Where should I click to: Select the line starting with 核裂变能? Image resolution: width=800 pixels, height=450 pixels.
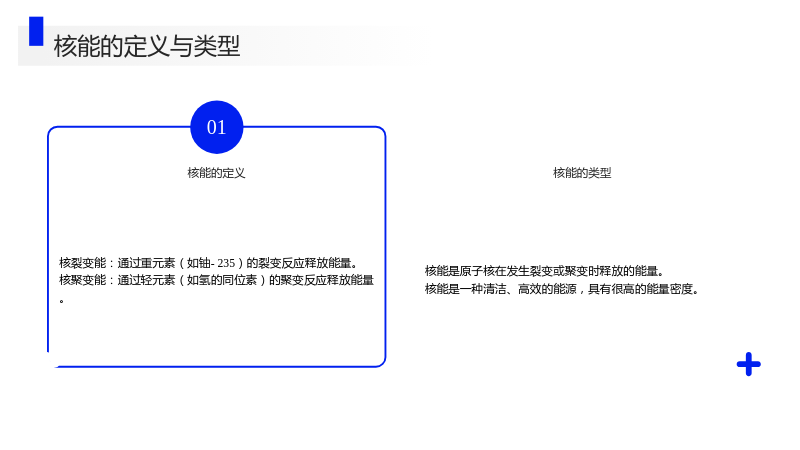209,263
